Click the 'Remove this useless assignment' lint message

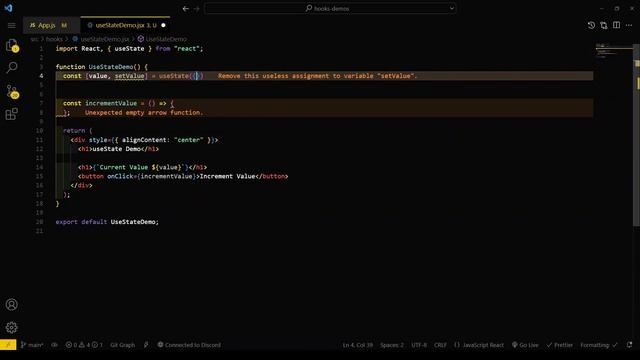(318, 76)
